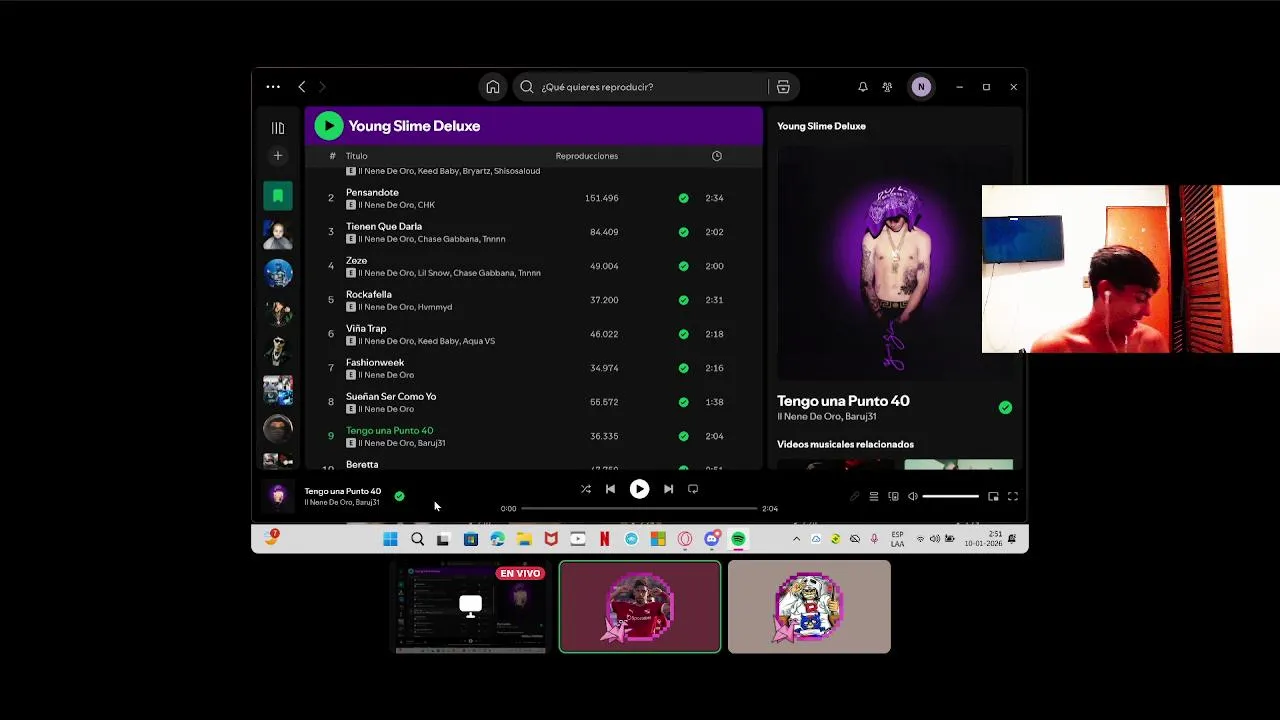The width and height of the screenshot is (1280, 720).
Task: Open Spotify icon on the taskbar
Action: (738, 539)
